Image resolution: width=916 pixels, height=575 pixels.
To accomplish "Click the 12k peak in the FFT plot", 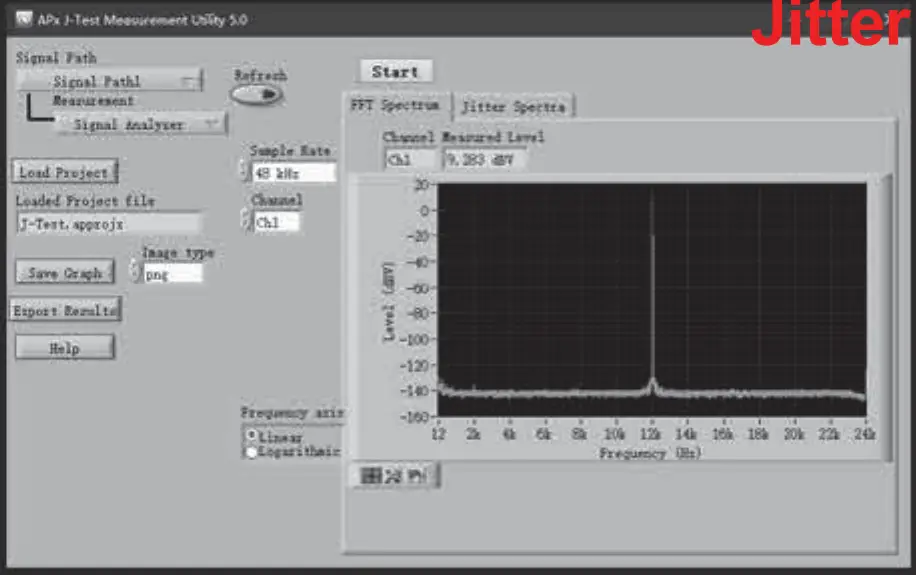I will click(652, 292).
